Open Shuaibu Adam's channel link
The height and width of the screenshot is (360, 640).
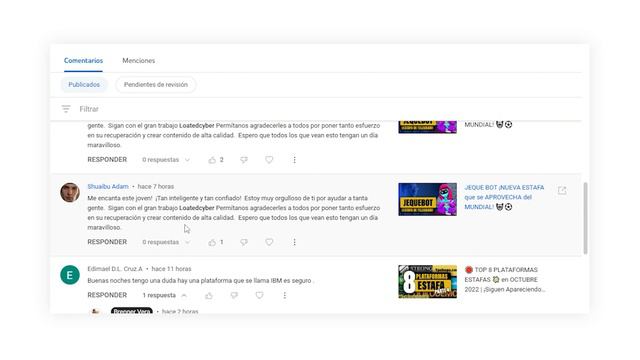[x=108, y=186]
